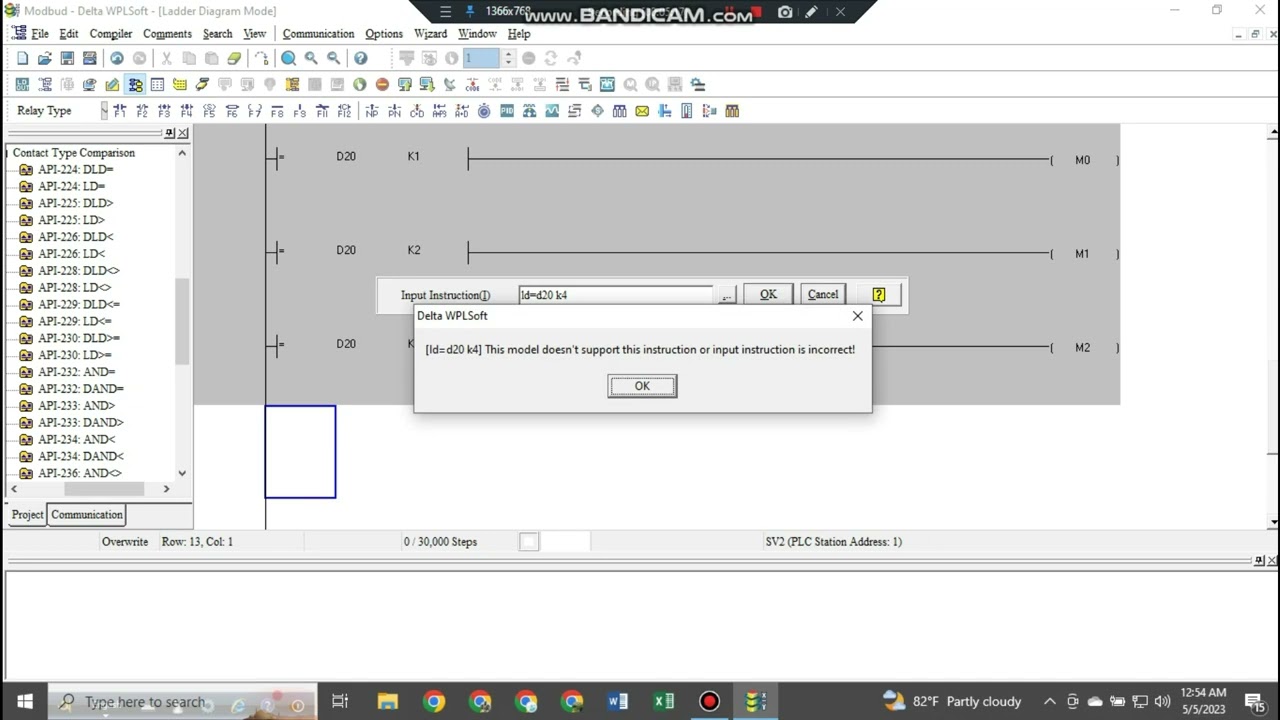Click the toolbar number stepper arrows
Viewport: 1280px width, 720px height.
pyautogui.click(x=508, y=59)
